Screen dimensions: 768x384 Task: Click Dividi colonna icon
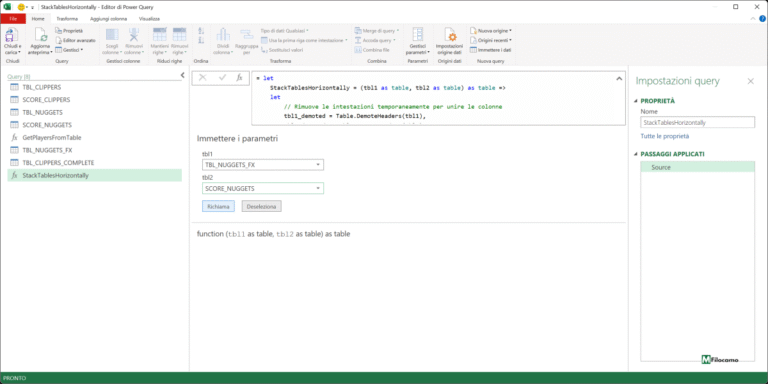pyautogui.click(x=223, y=35)
